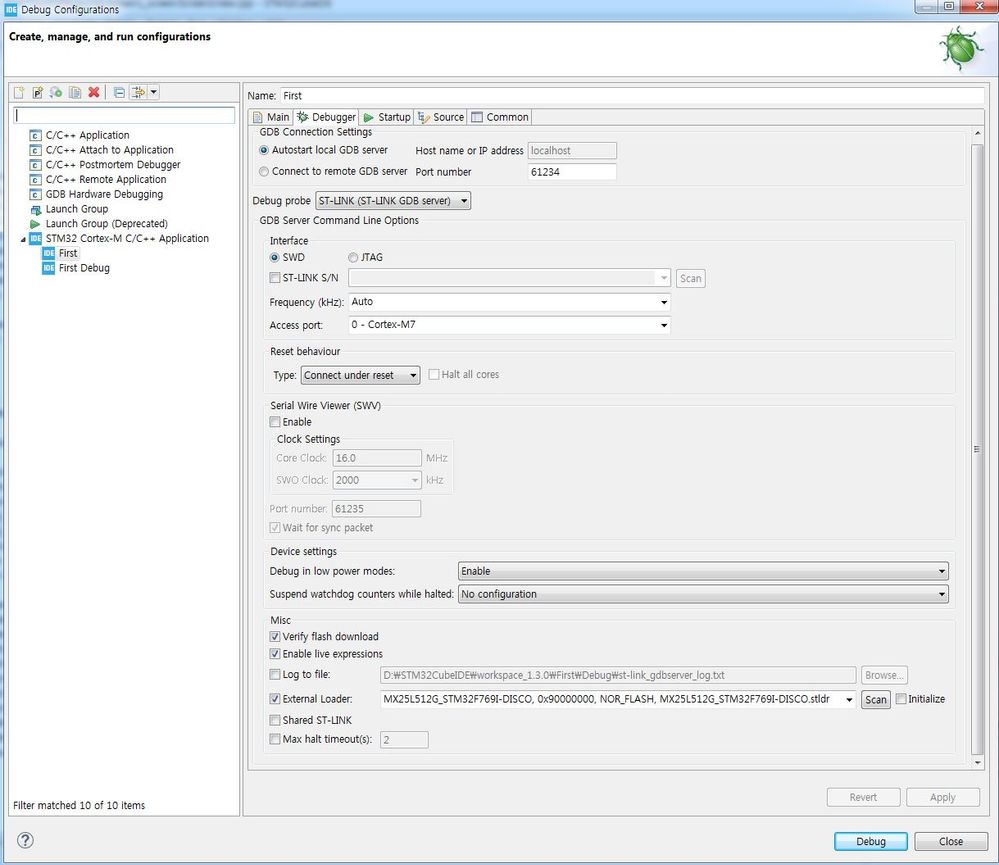This screenshot has width=999, height=865.
Task: Switch to the Main tab
Action: tap(271, 117)
